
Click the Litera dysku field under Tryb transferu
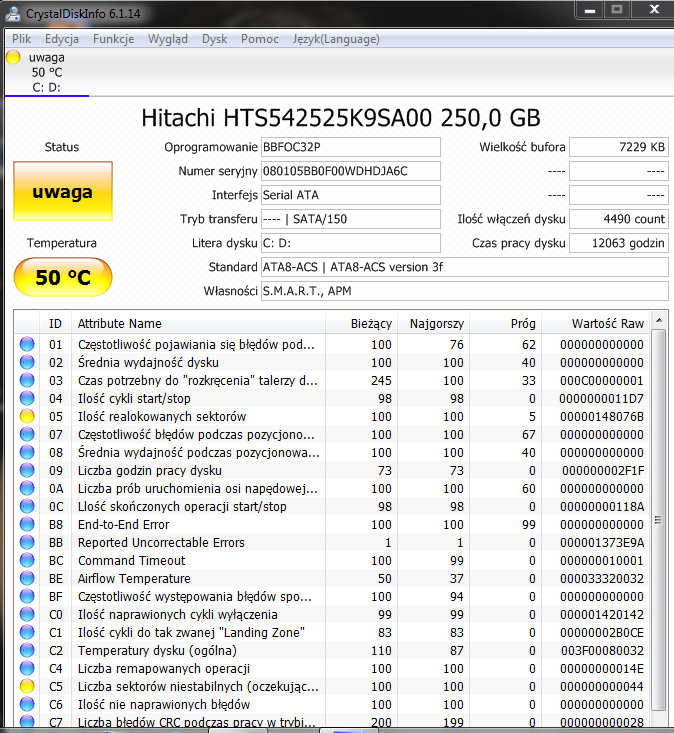[x=351, y=243]
